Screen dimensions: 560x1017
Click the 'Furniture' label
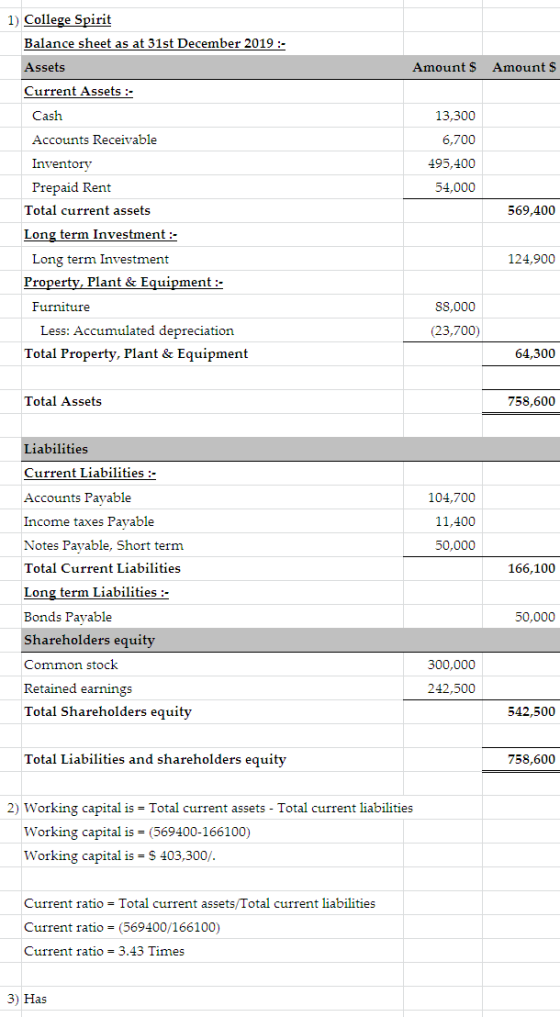point(61,307)
